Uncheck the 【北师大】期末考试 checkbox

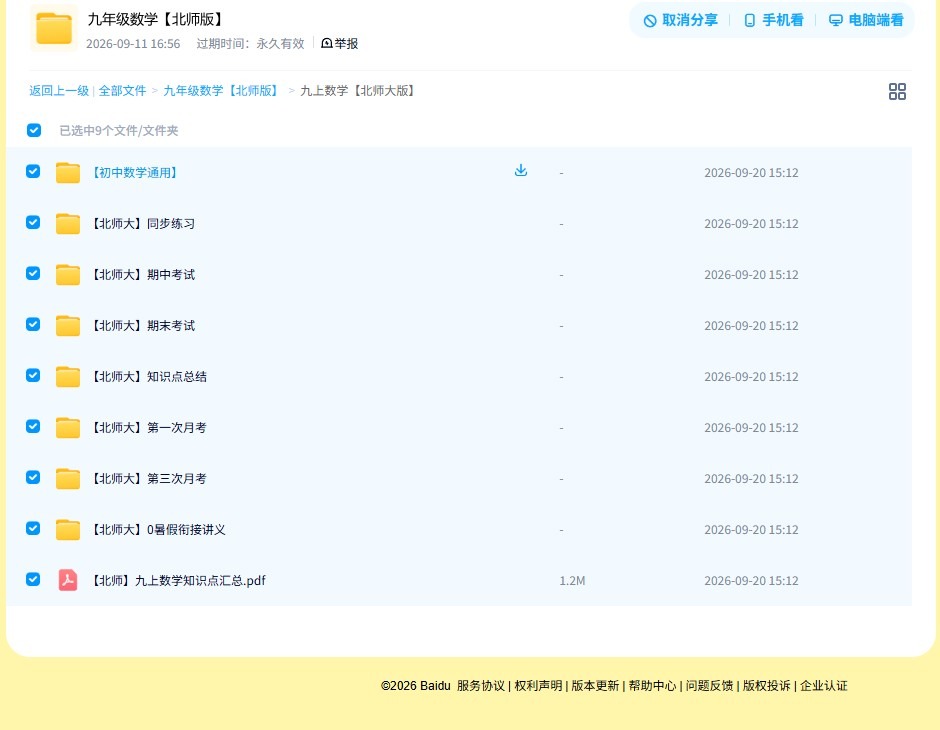(x=33, y=324)
